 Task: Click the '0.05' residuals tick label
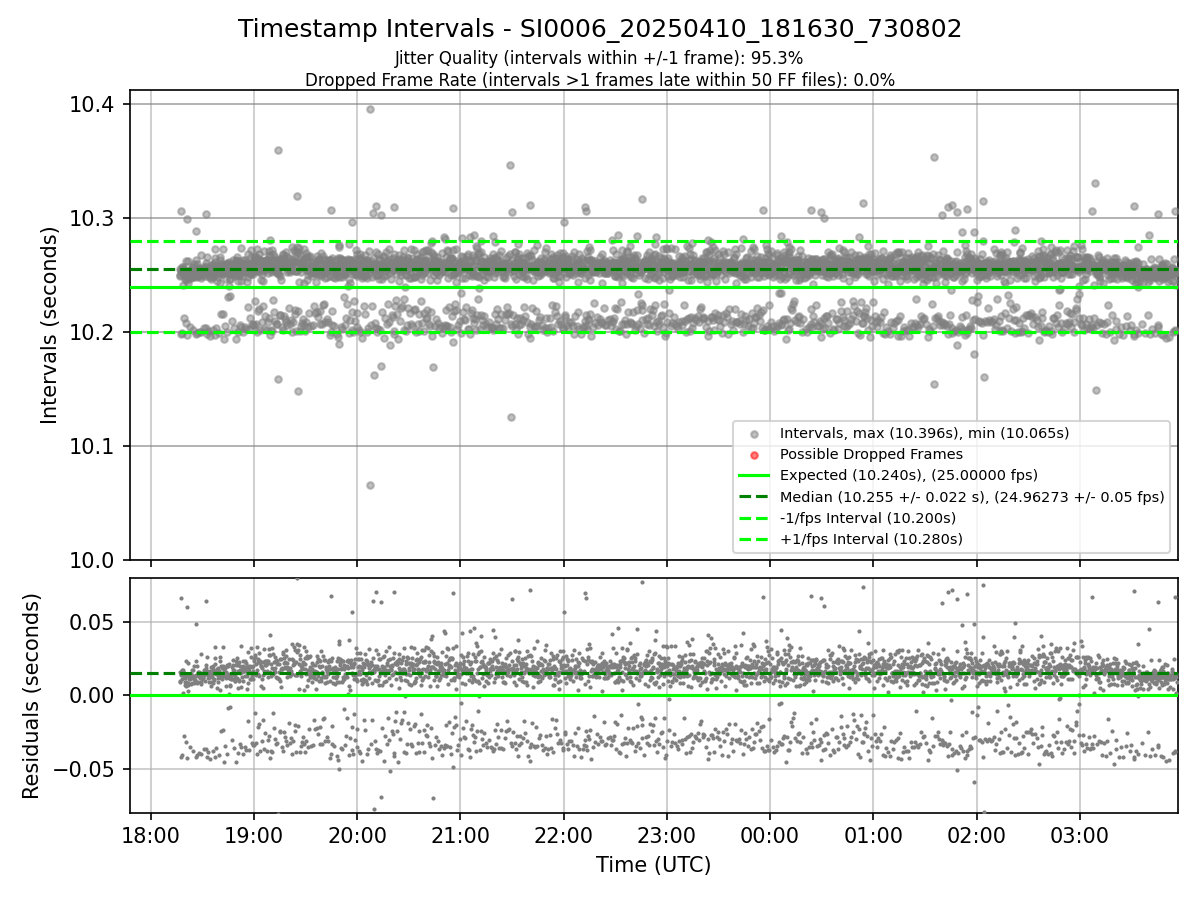93,622
